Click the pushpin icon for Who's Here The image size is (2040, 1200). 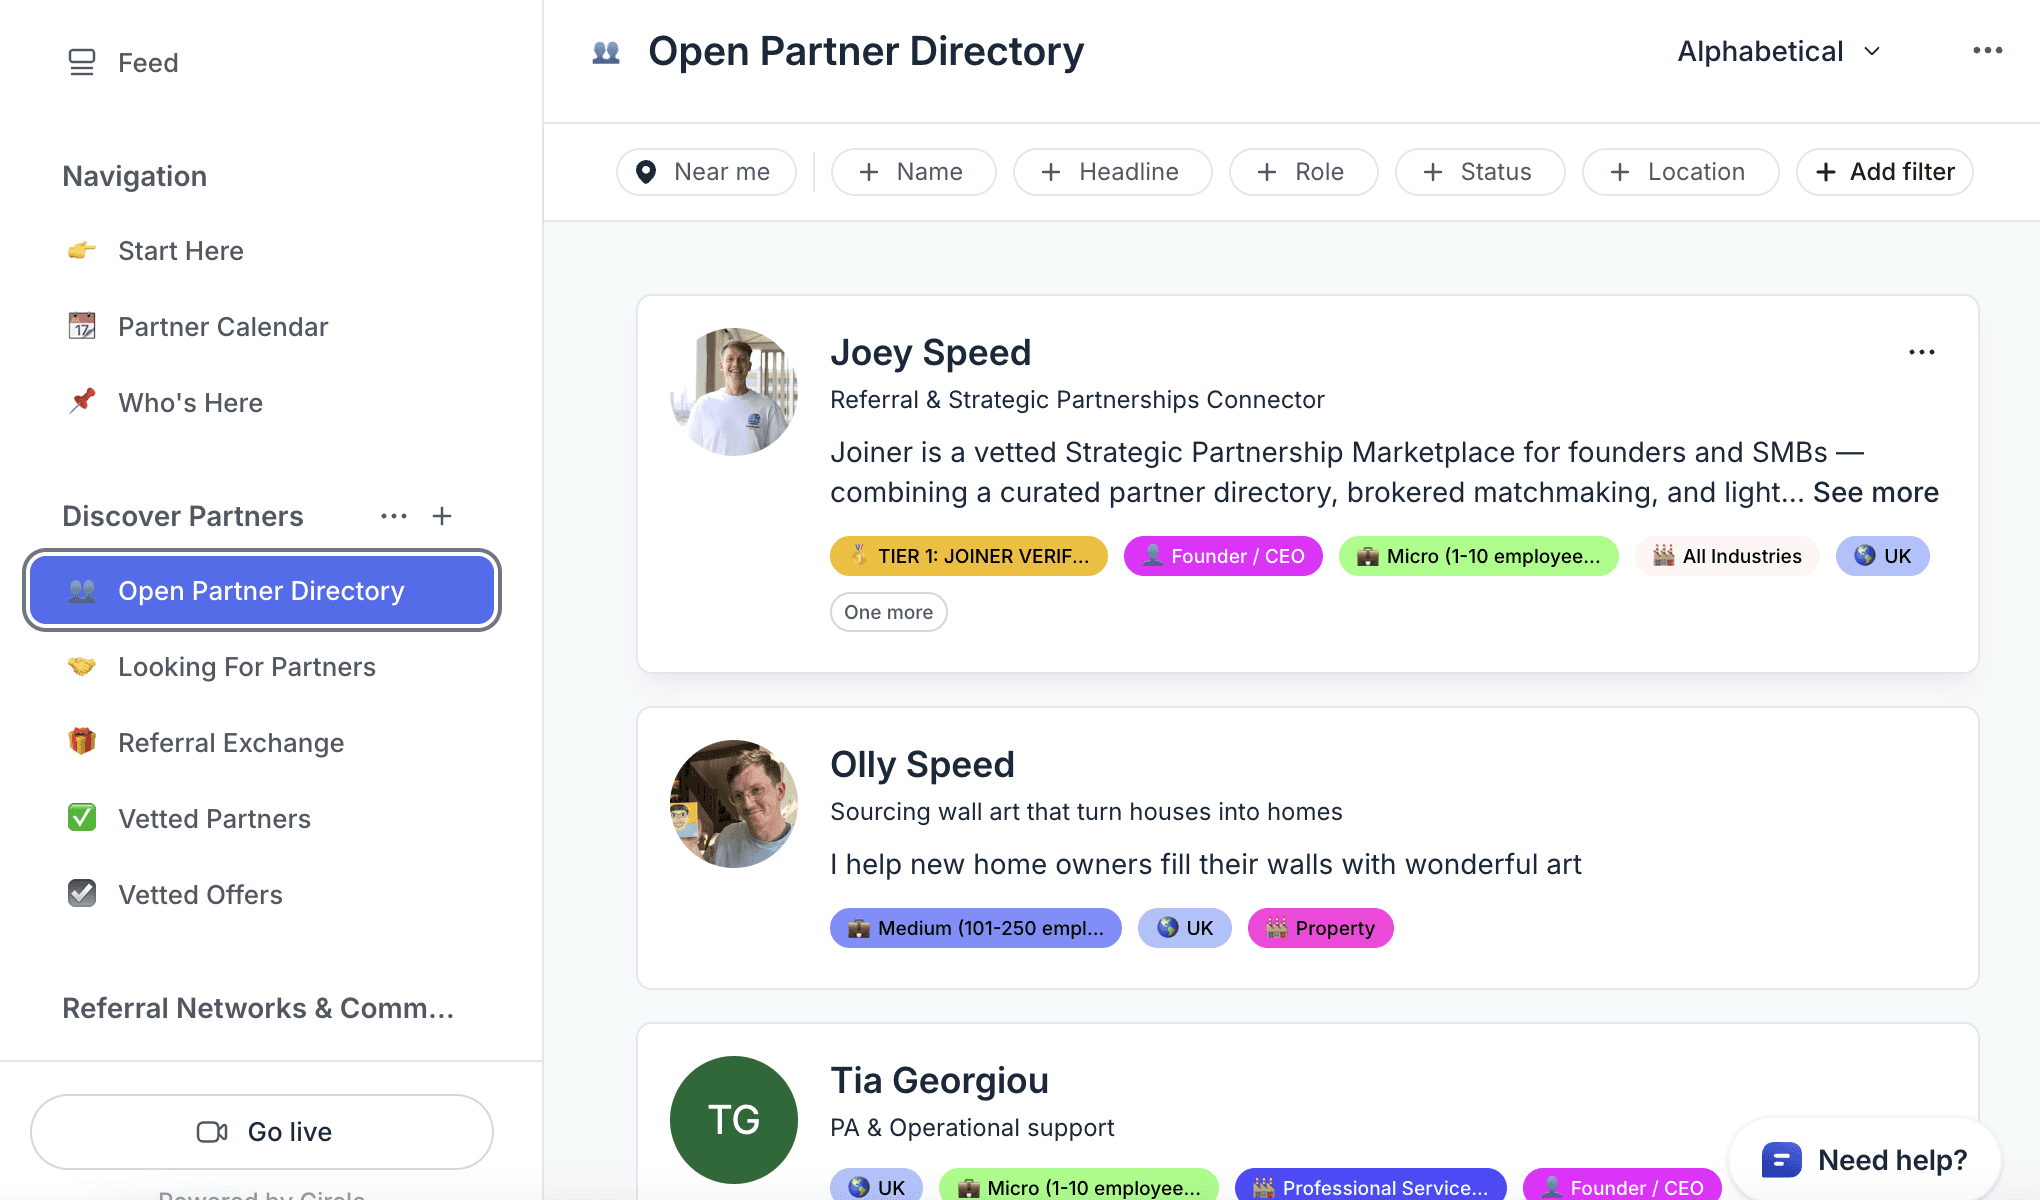click(x=82, y=401)
